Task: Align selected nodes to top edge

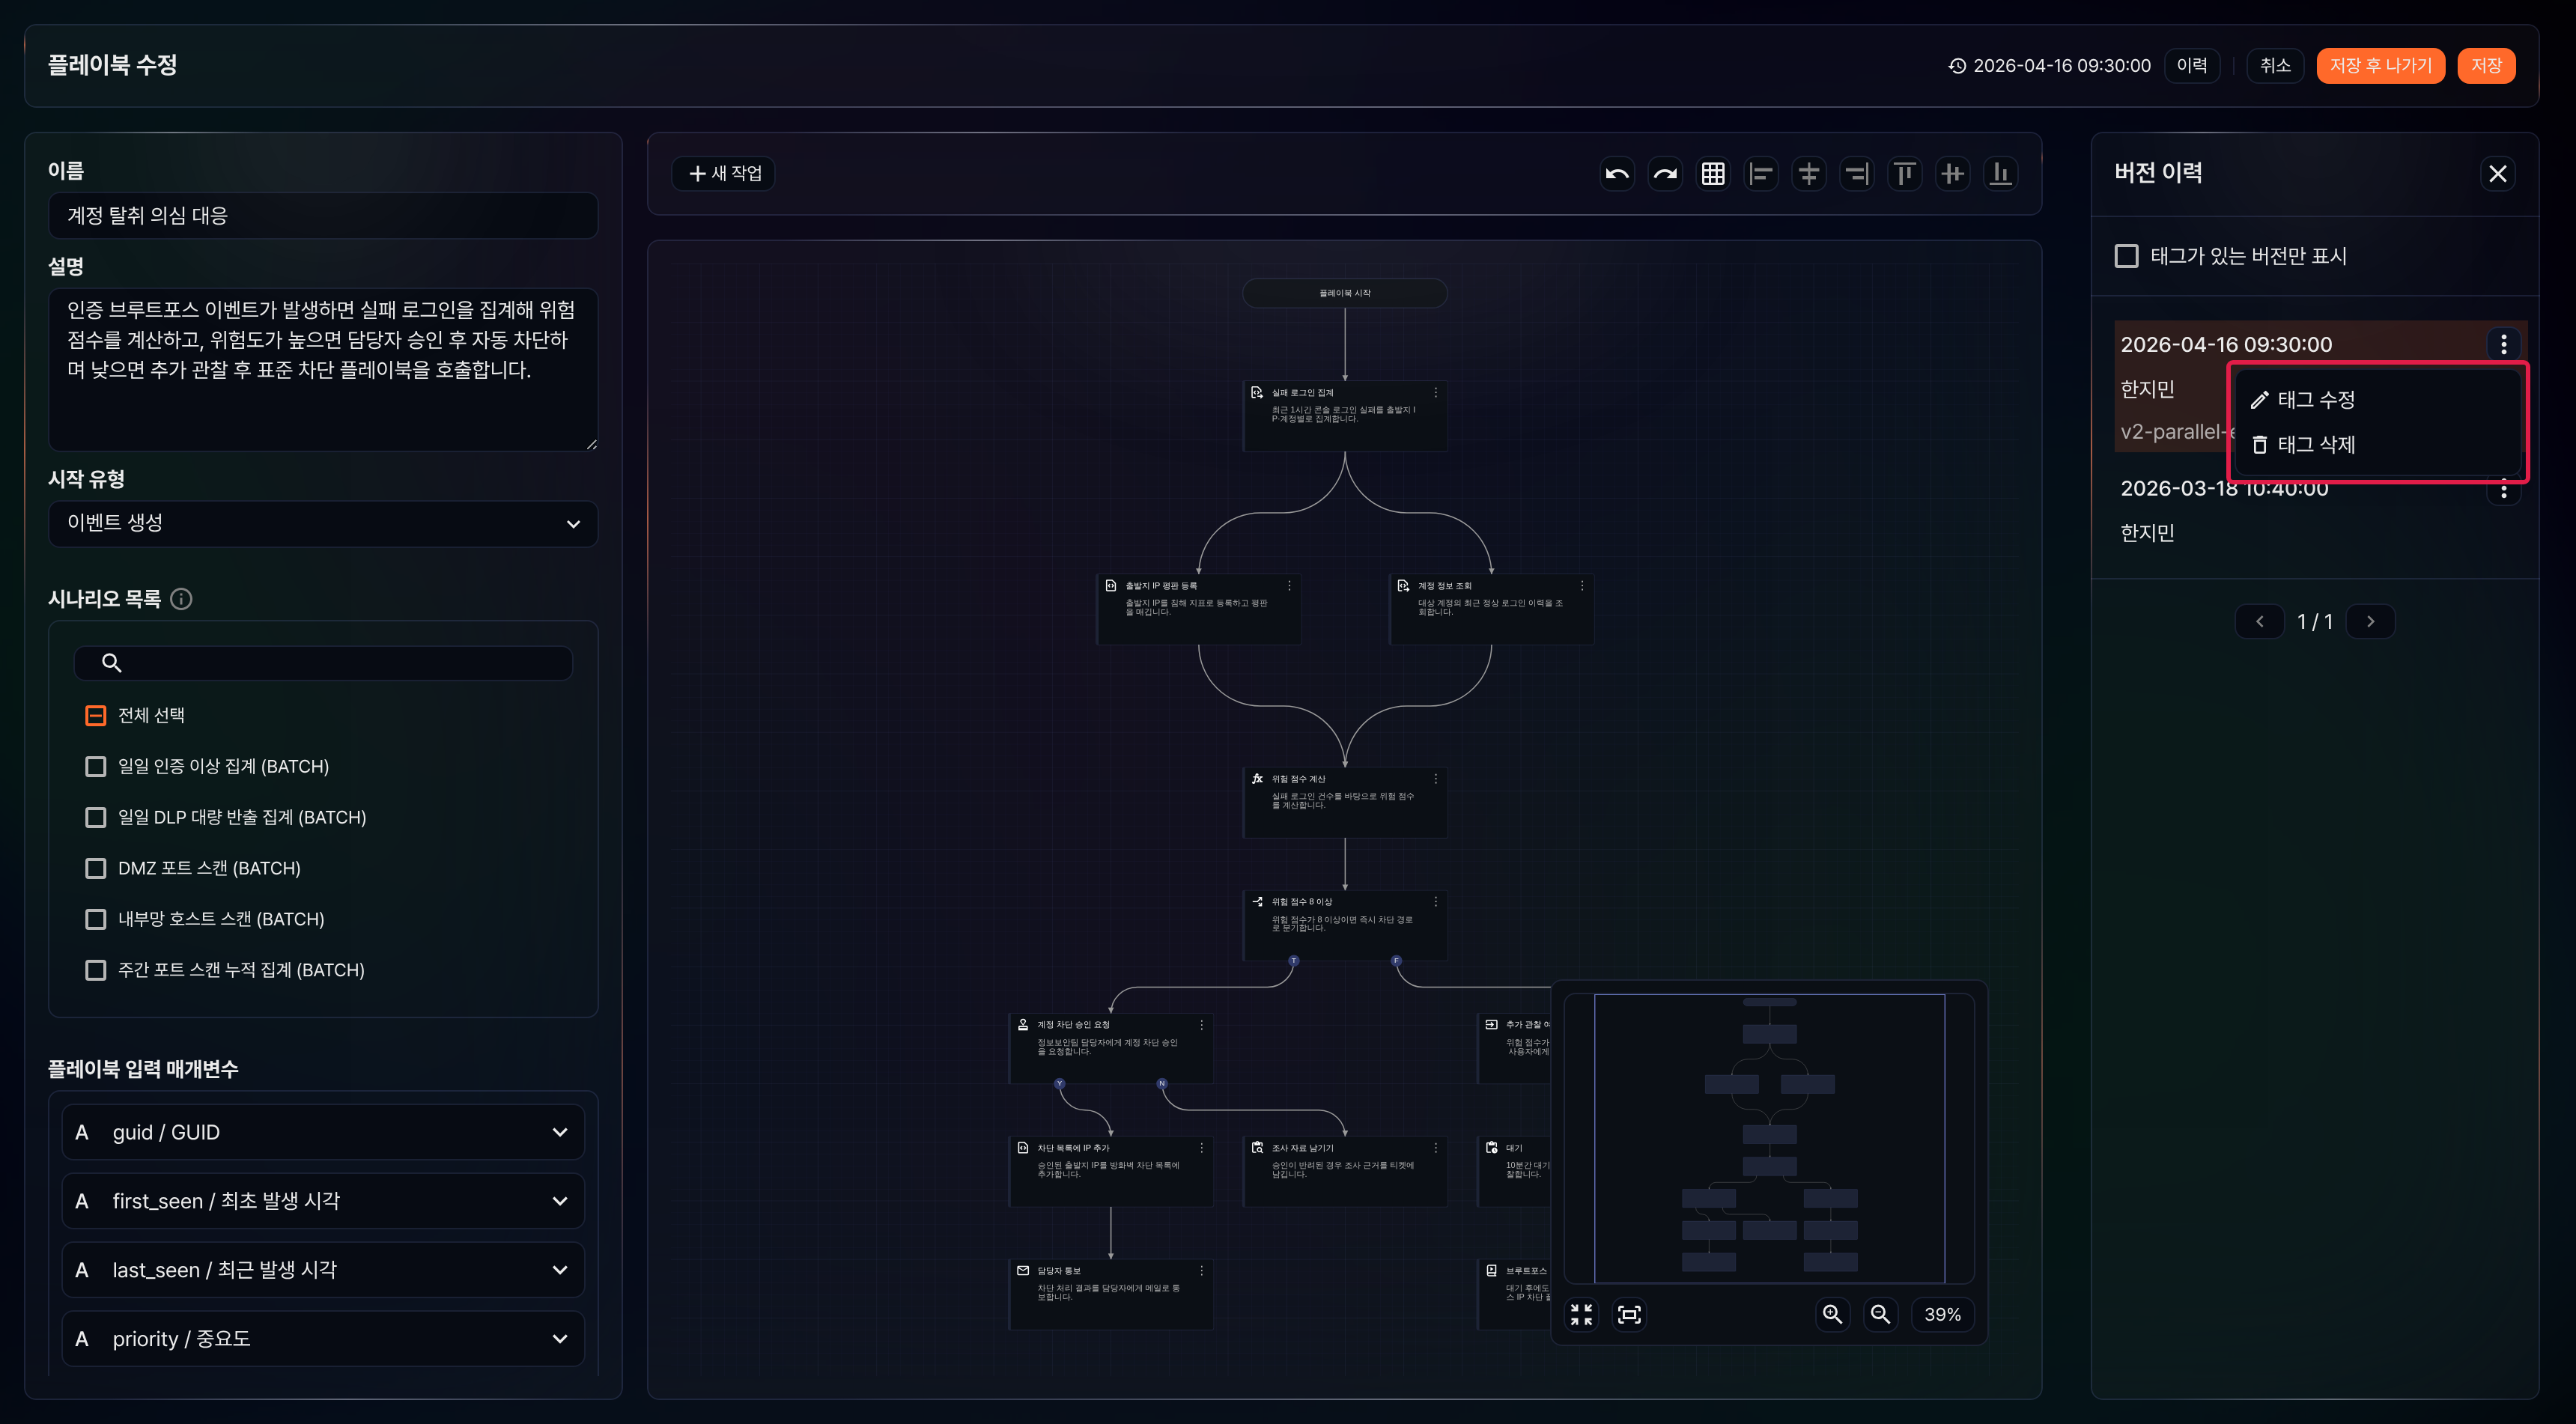Action: (x=1905, y=174)
